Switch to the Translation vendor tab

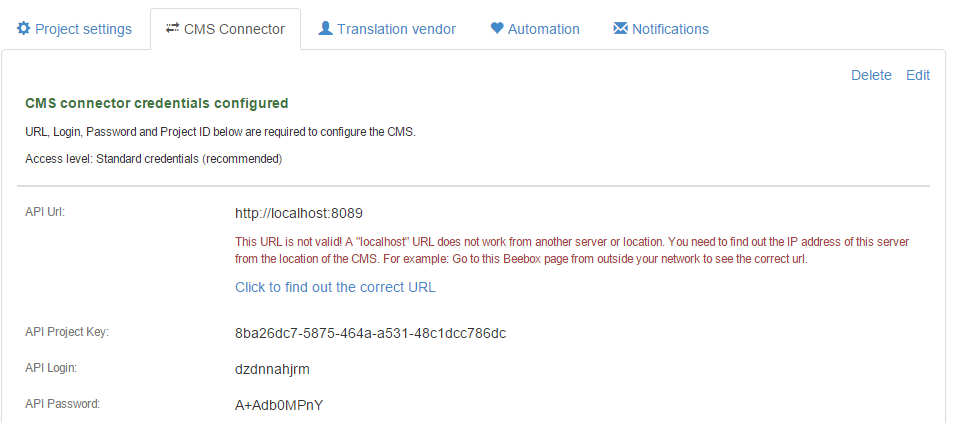[396, 29]
